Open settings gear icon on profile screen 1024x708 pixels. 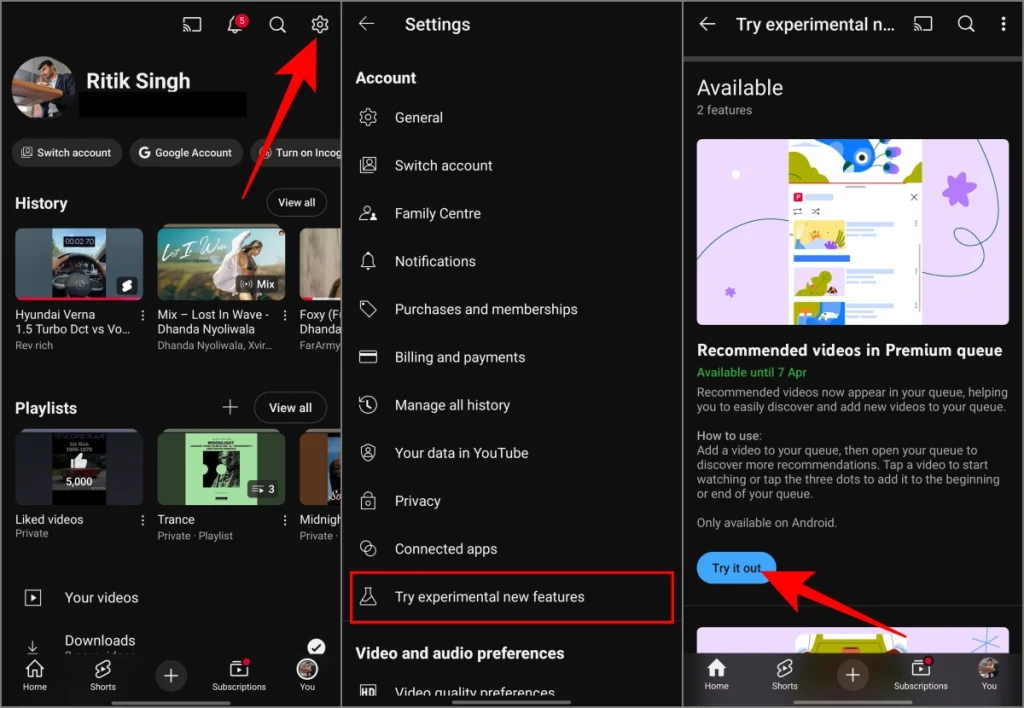point(319,25)
